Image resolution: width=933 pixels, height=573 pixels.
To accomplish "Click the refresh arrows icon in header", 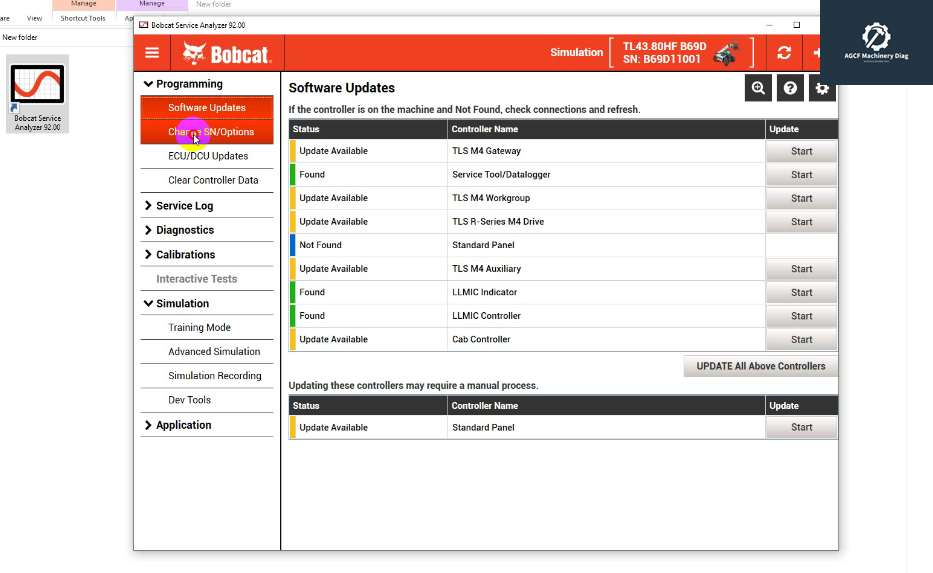I will (784, 53).
